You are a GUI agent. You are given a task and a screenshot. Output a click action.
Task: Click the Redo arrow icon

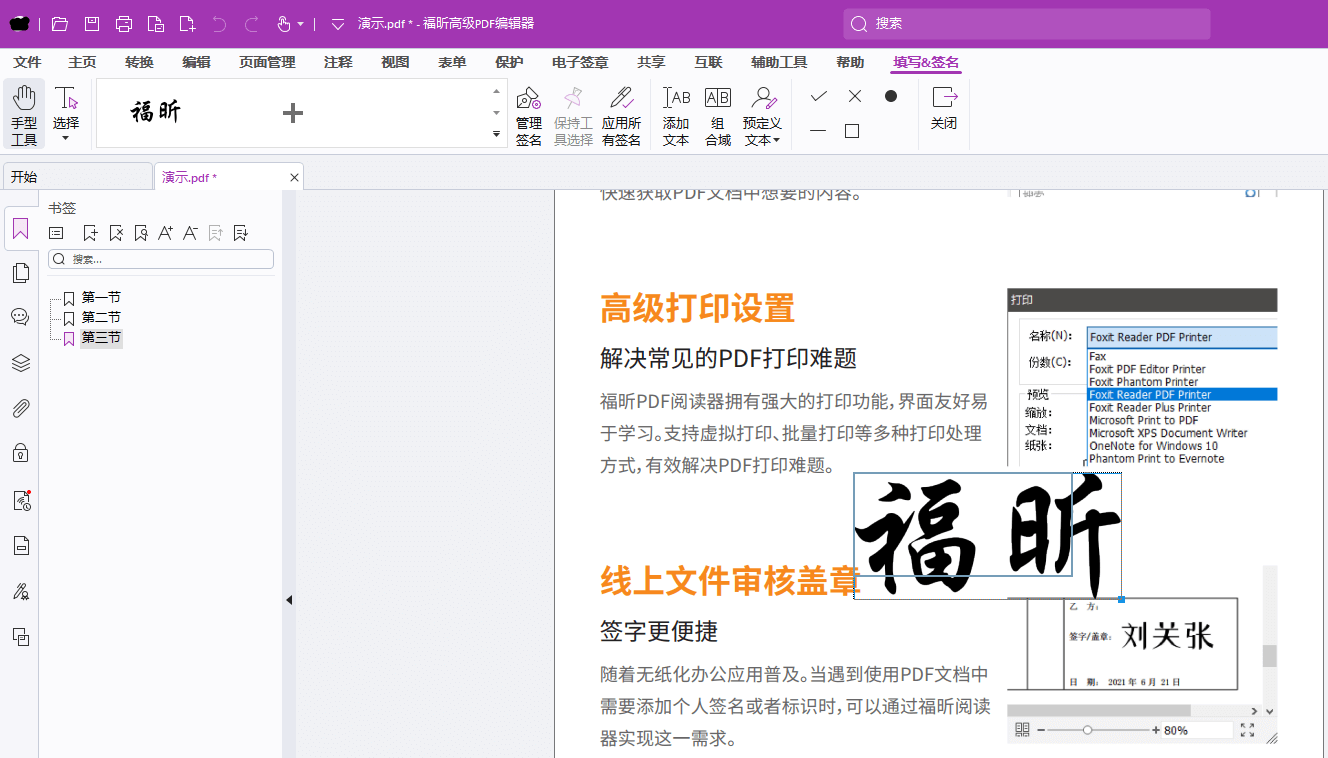pos(251,23)
